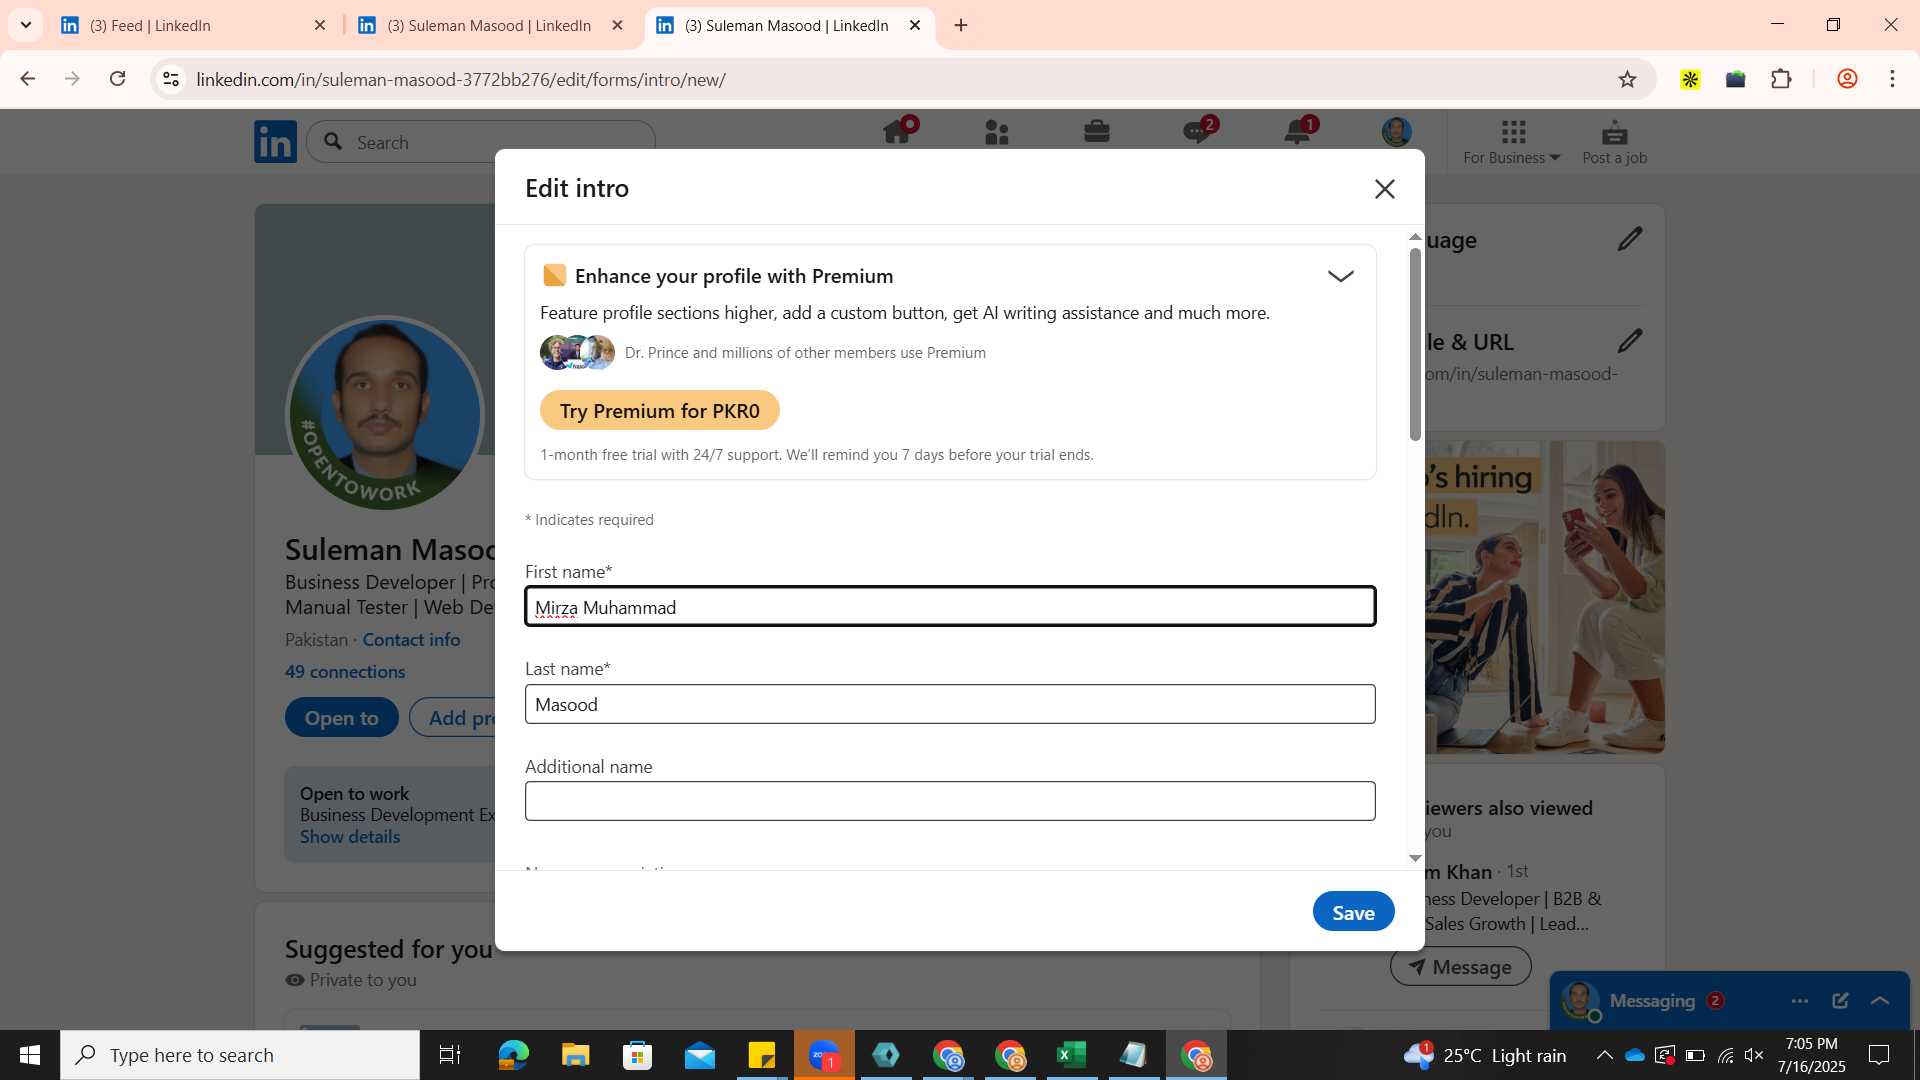Open browser Extensions puzzle icon
Viewport: 1920px width, 1080px height.
(1781, 79)
